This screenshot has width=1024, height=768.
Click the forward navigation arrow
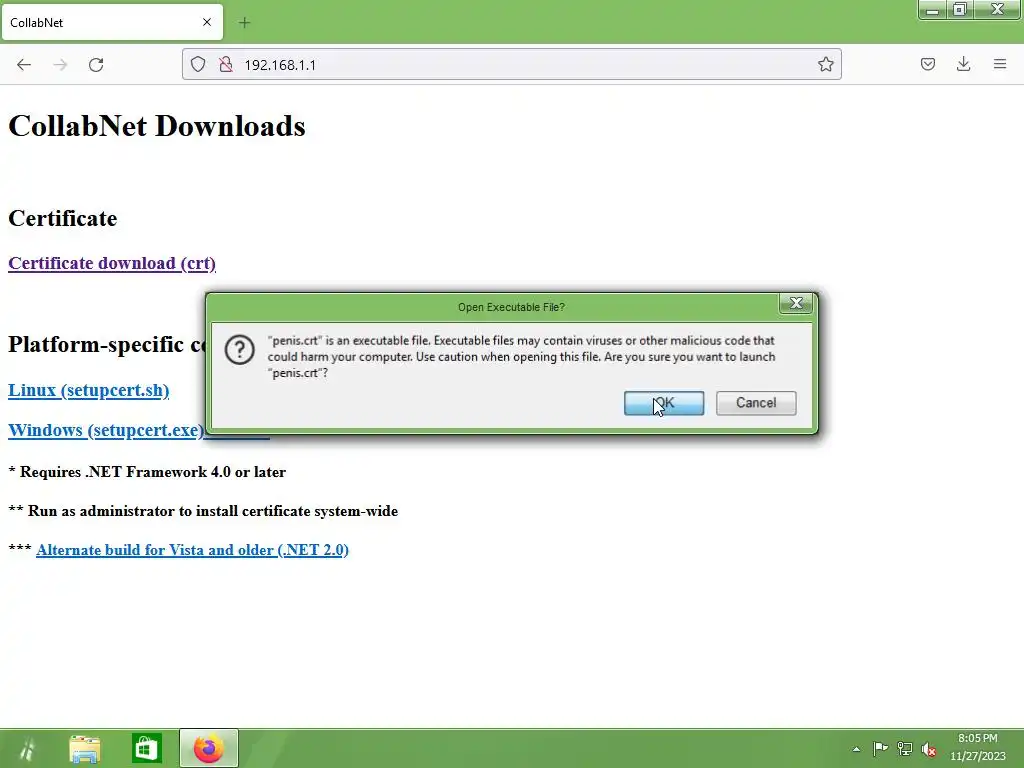coord(60,65)
